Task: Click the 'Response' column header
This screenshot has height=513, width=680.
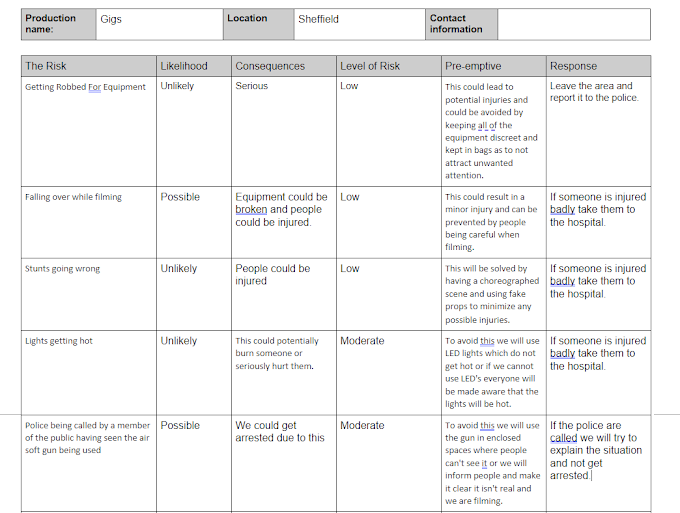Action: [598, 66]
